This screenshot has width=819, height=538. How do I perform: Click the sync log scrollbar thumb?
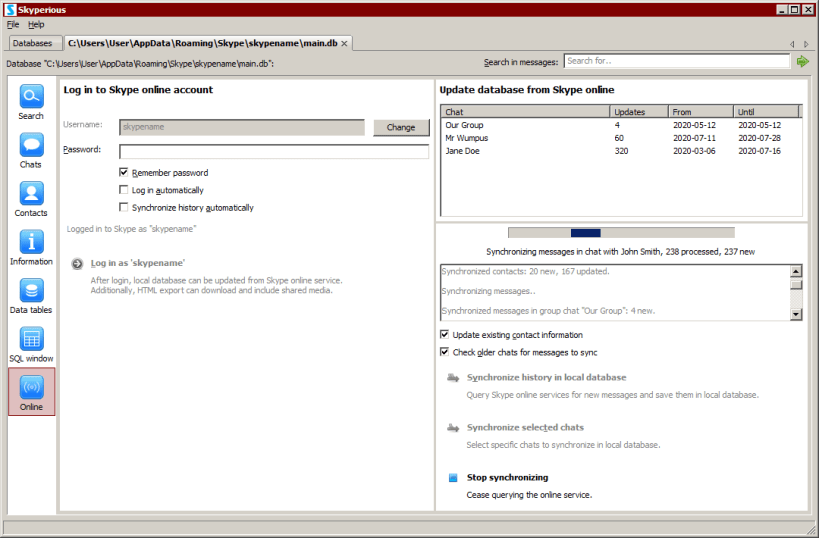click(796, 285)
